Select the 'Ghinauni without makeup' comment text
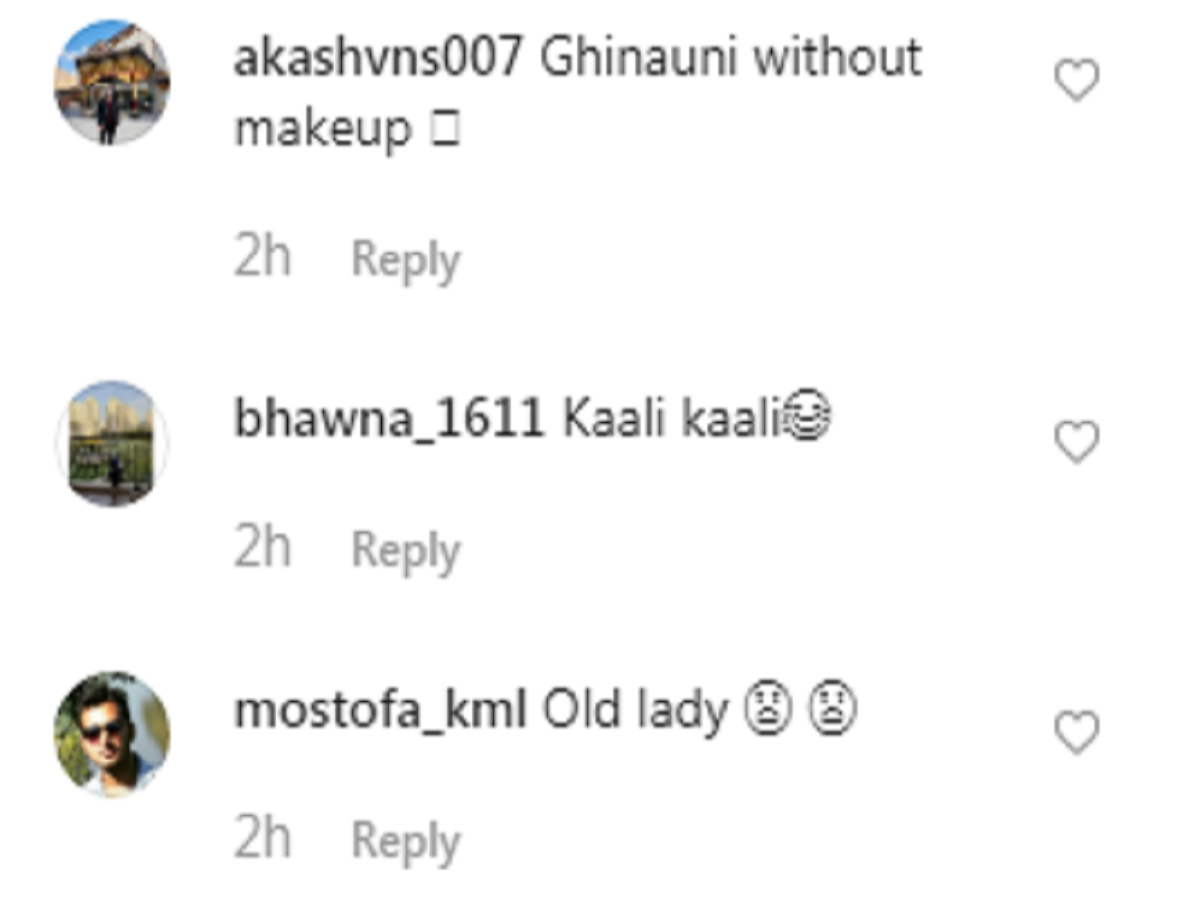 pos(578,95)
